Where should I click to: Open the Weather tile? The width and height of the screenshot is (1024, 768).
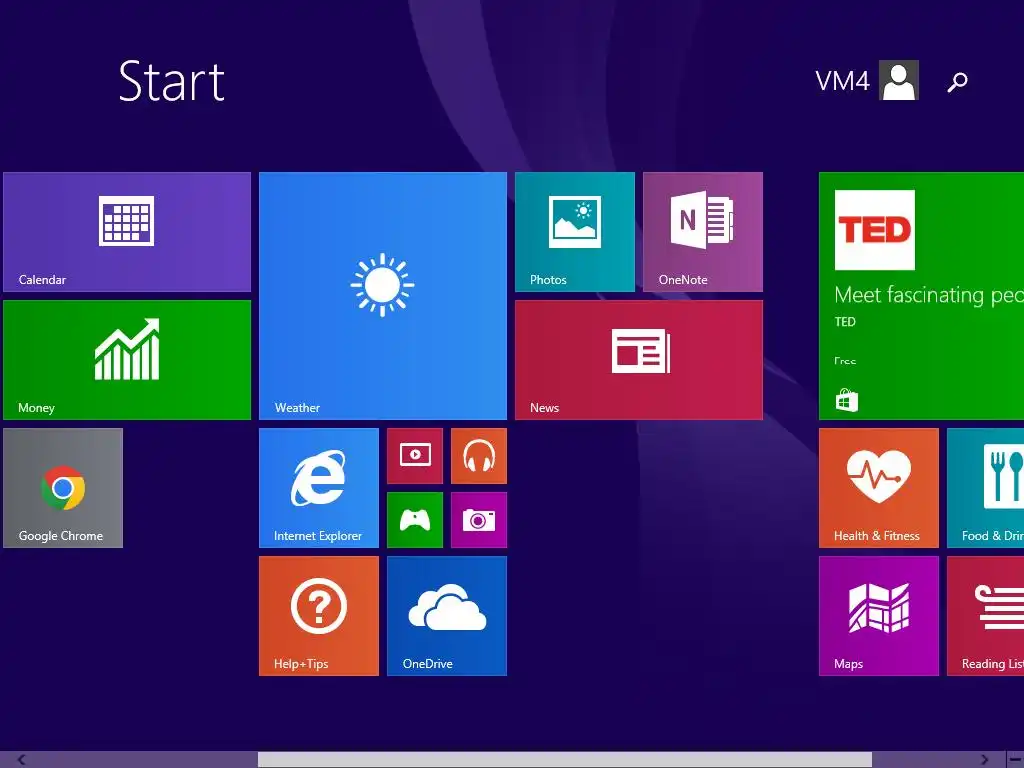pos(383,296)
